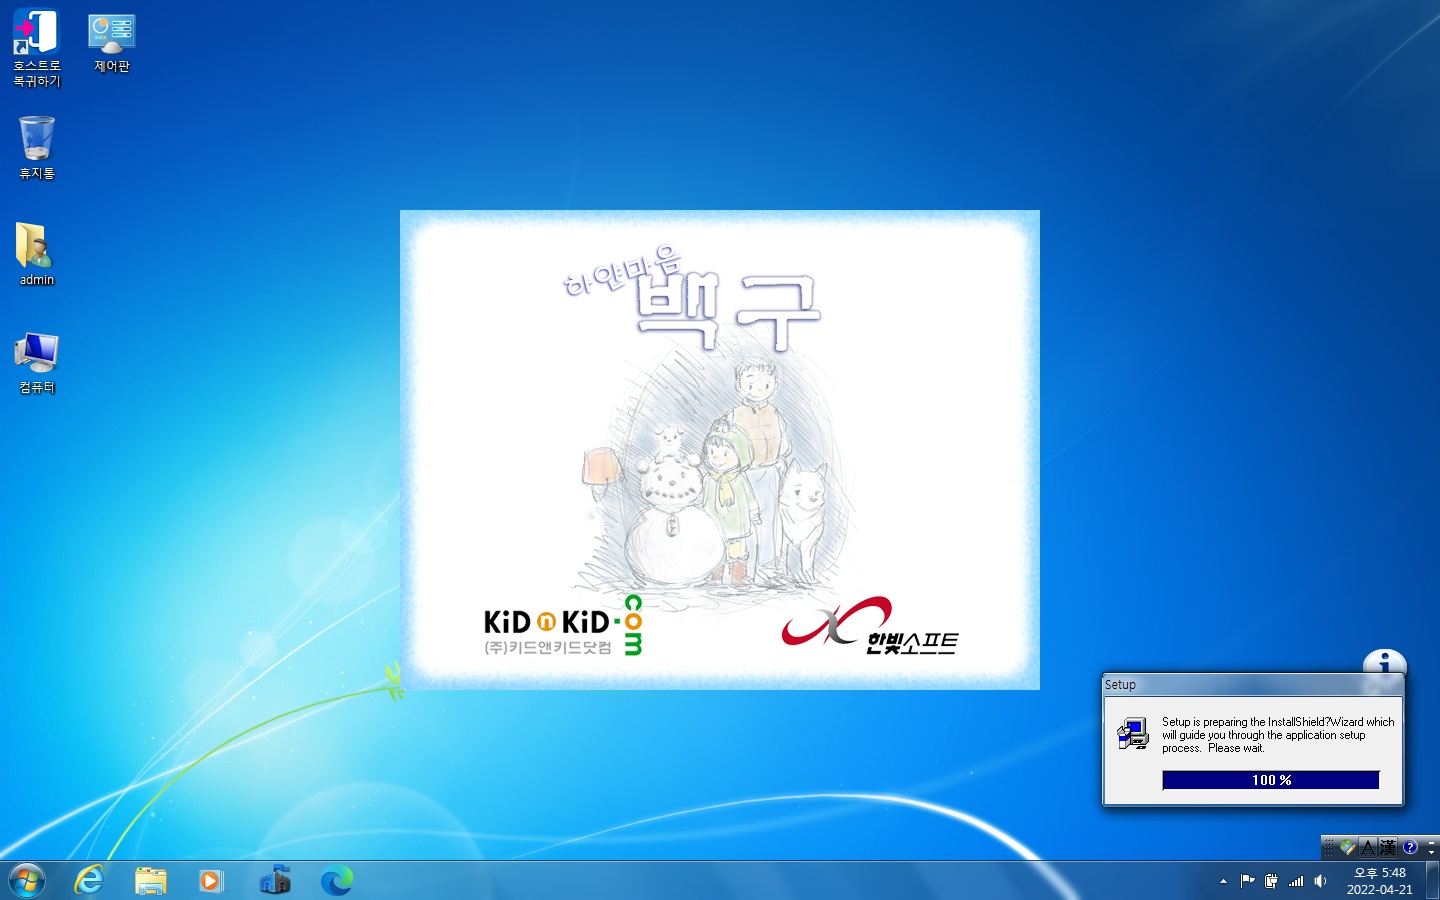This screenshot has height=900, width=1440.
Task: Click the Setup dialog computer installer icon
Action: click(1133, 734)
